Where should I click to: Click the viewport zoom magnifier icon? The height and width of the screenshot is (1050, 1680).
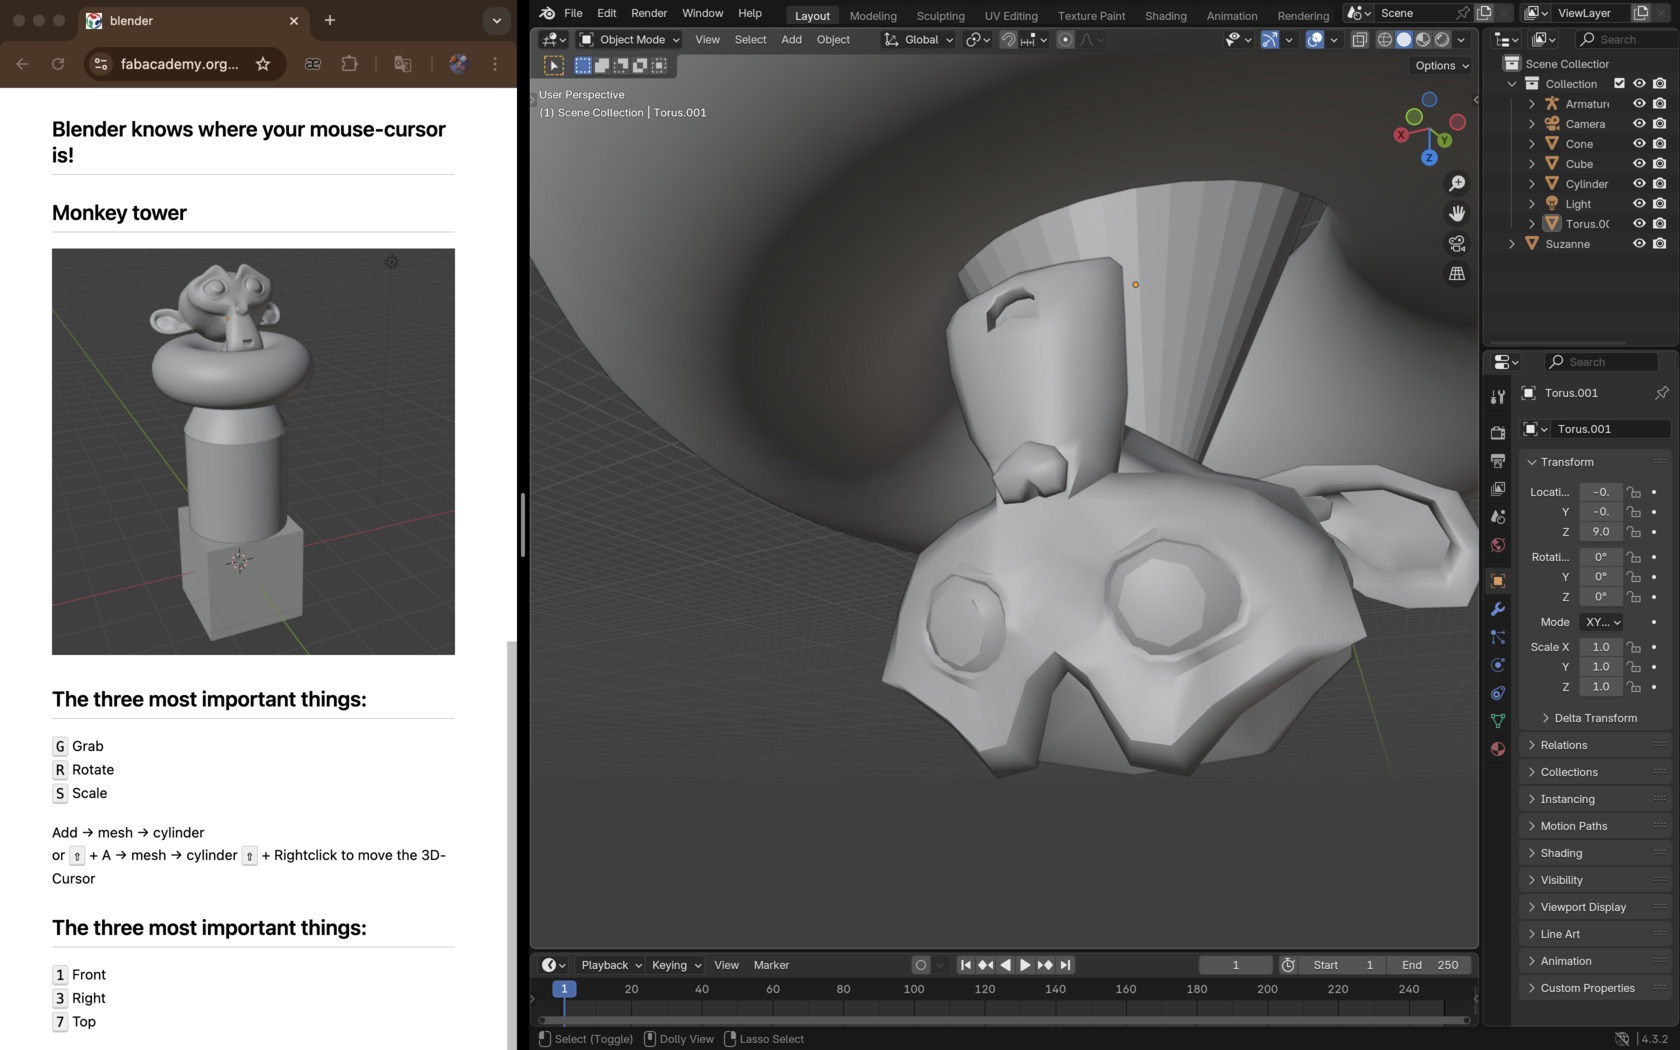point(1457,184)
